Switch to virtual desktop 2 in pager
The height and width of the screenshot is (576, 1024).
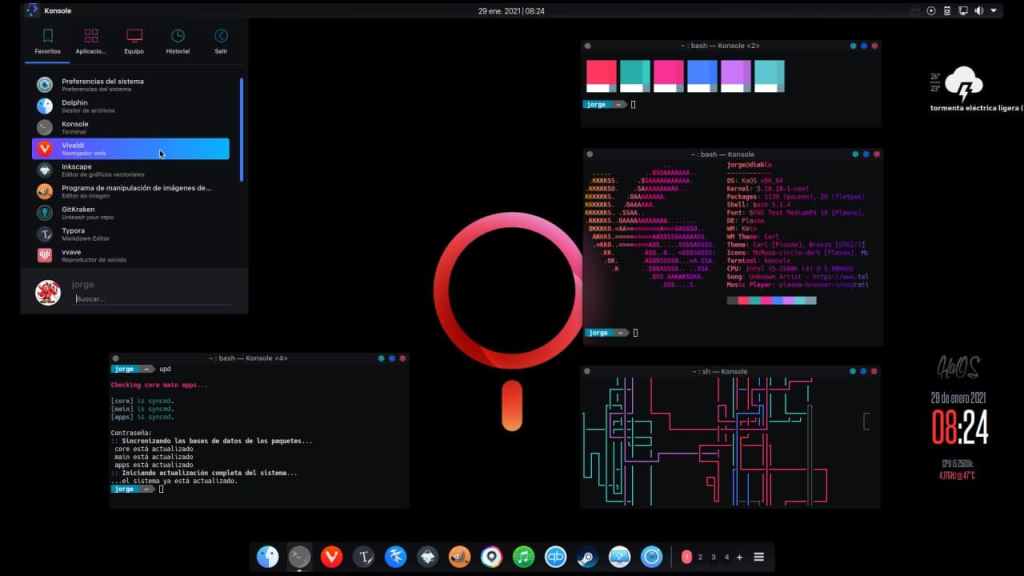(x=700, y=557)
